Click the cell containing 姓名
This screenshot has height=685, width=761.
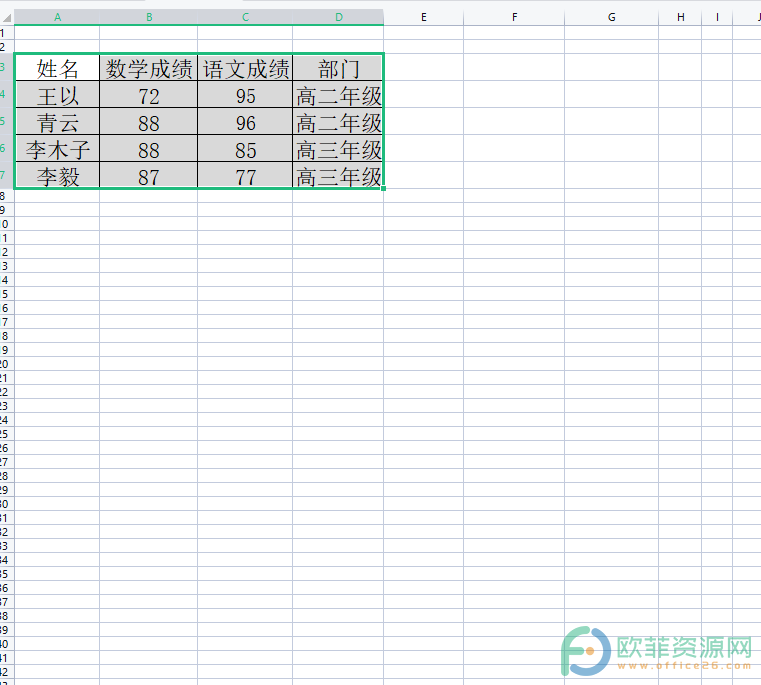[57, 67]
